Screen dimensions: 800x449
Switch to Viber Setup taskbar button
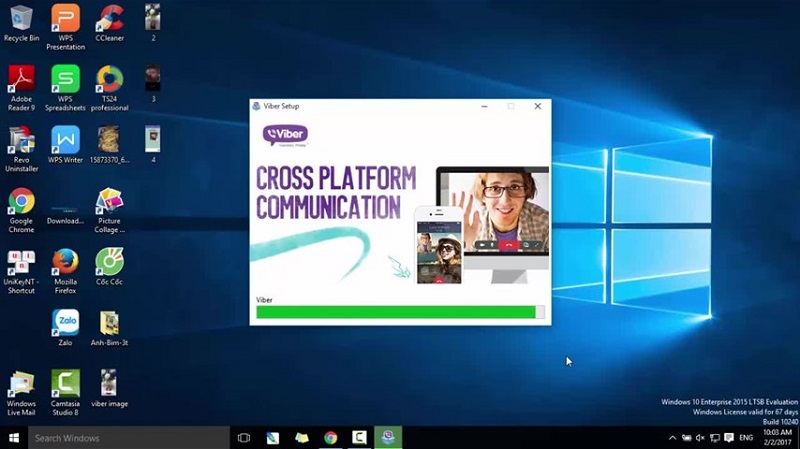tap(388, 438)
